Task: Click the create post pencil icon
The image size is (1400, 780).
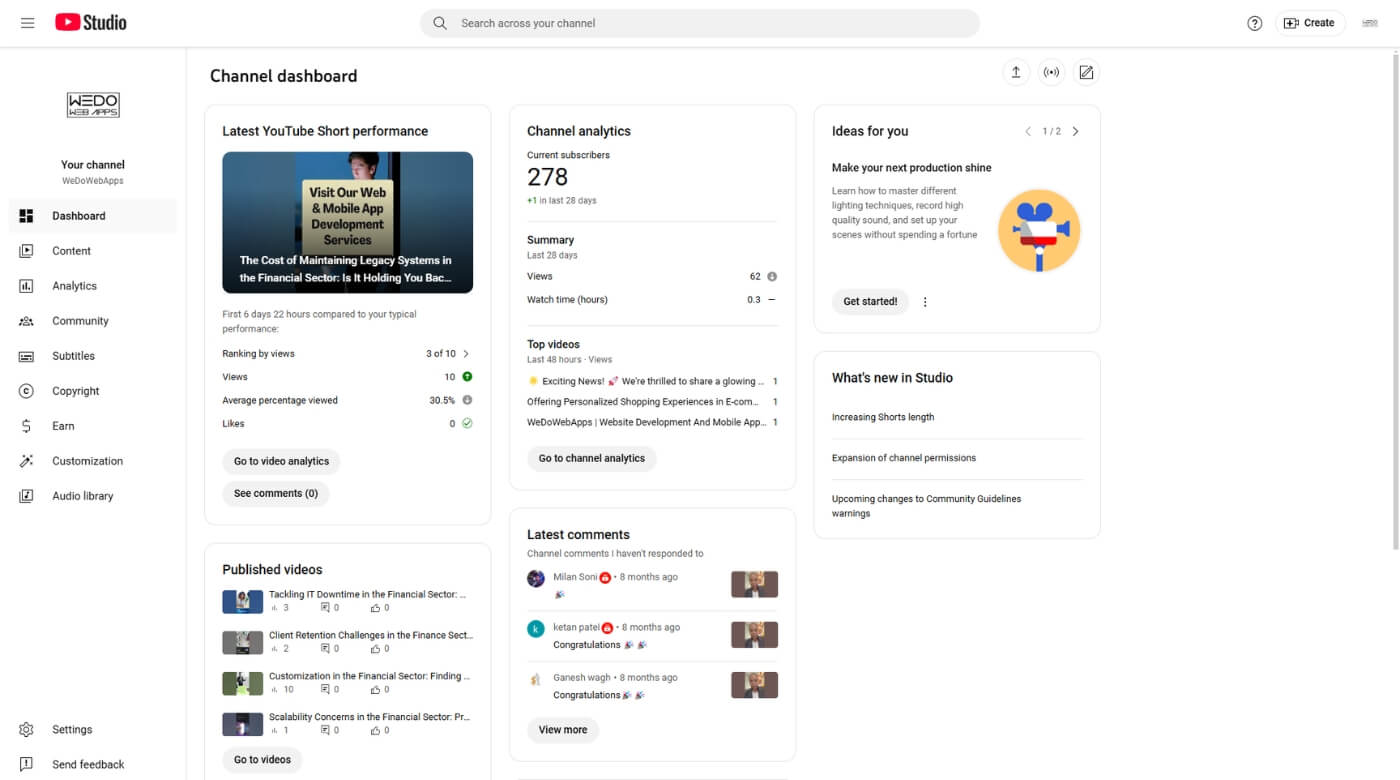Action: (x=1086, y=72)
